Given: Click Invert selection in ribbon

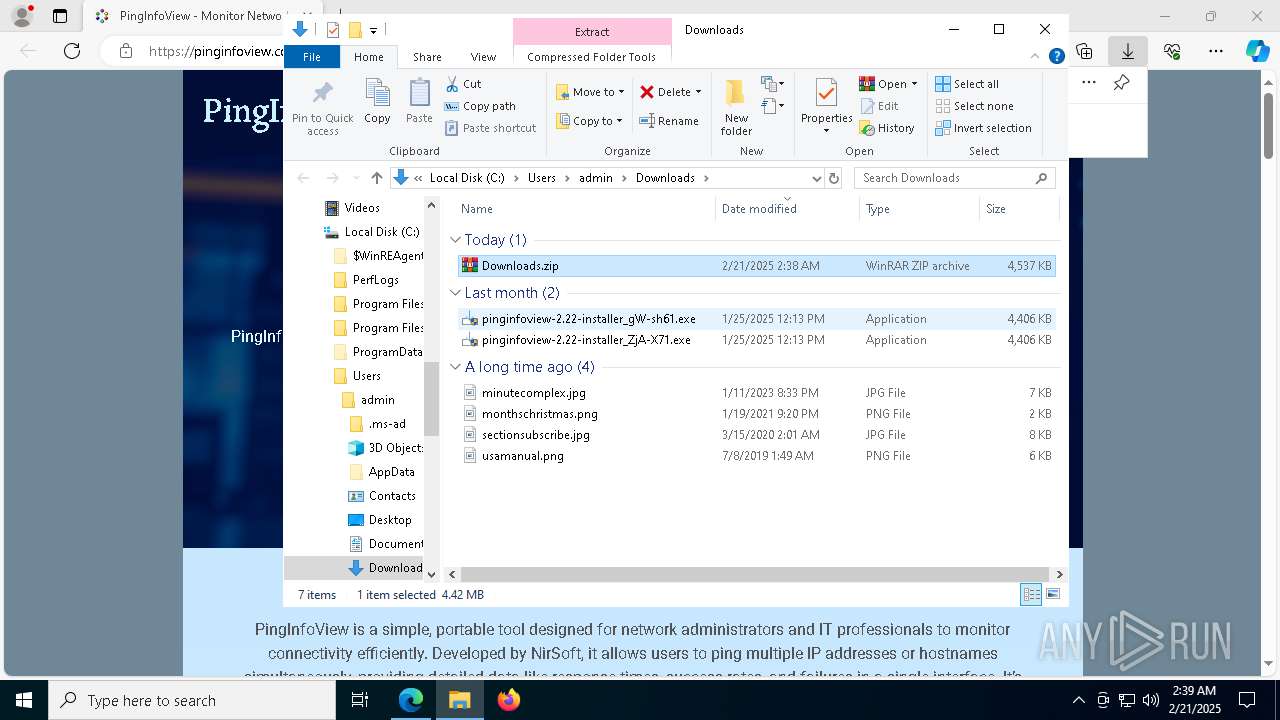Looking at the screenshot, I should pyautogui.click(x=983, y=128).
